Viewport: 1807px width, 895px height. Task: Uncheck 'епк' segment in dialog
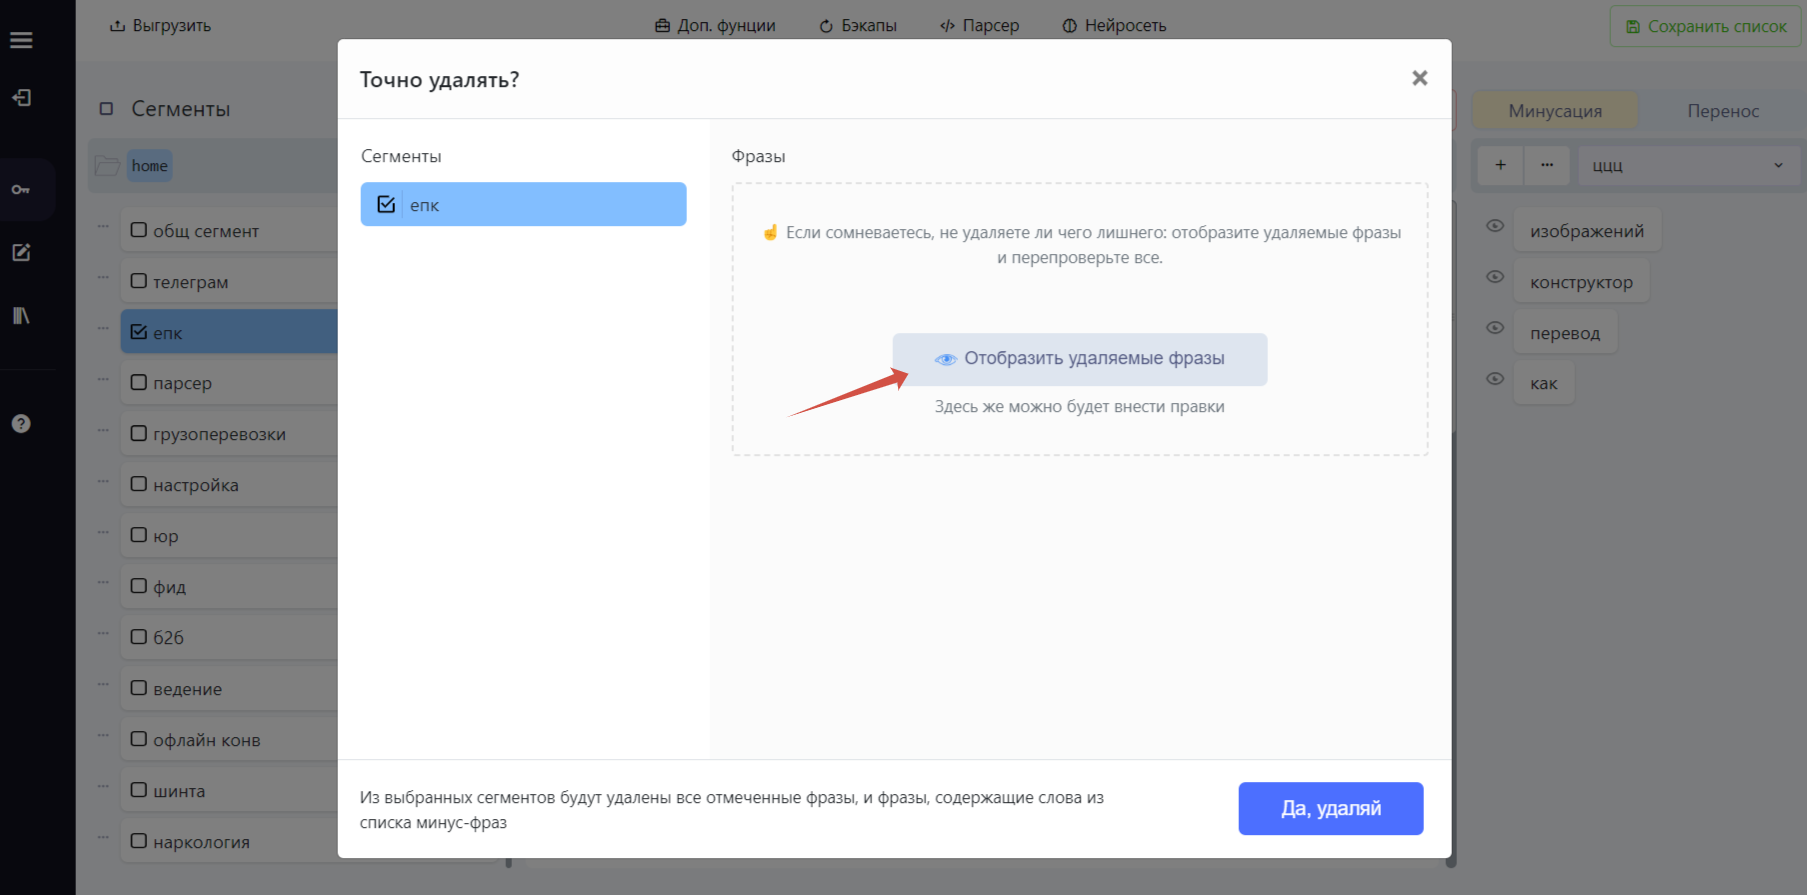click(386, 204)
